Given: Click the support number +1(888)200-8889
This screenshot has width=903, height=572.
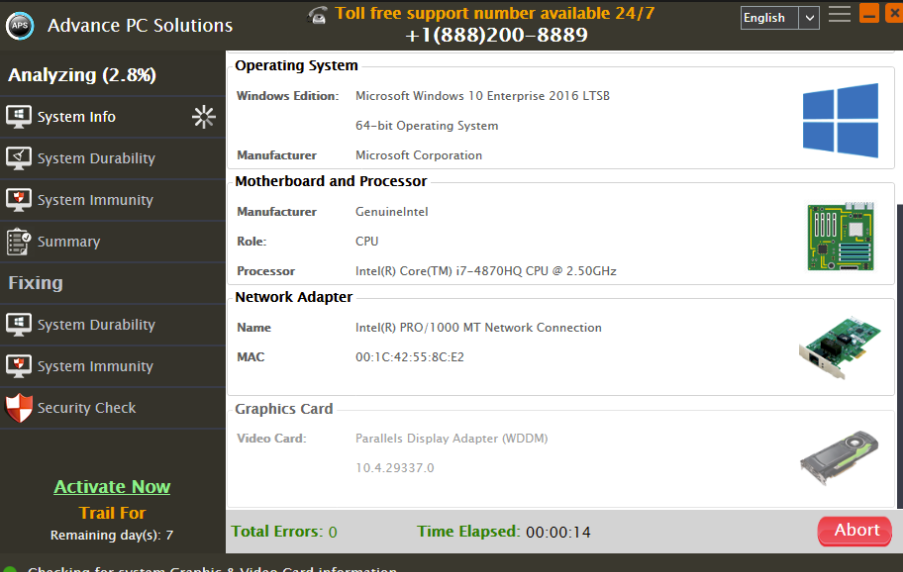Looking at the screenshot, I should click(x=496, y=35).
